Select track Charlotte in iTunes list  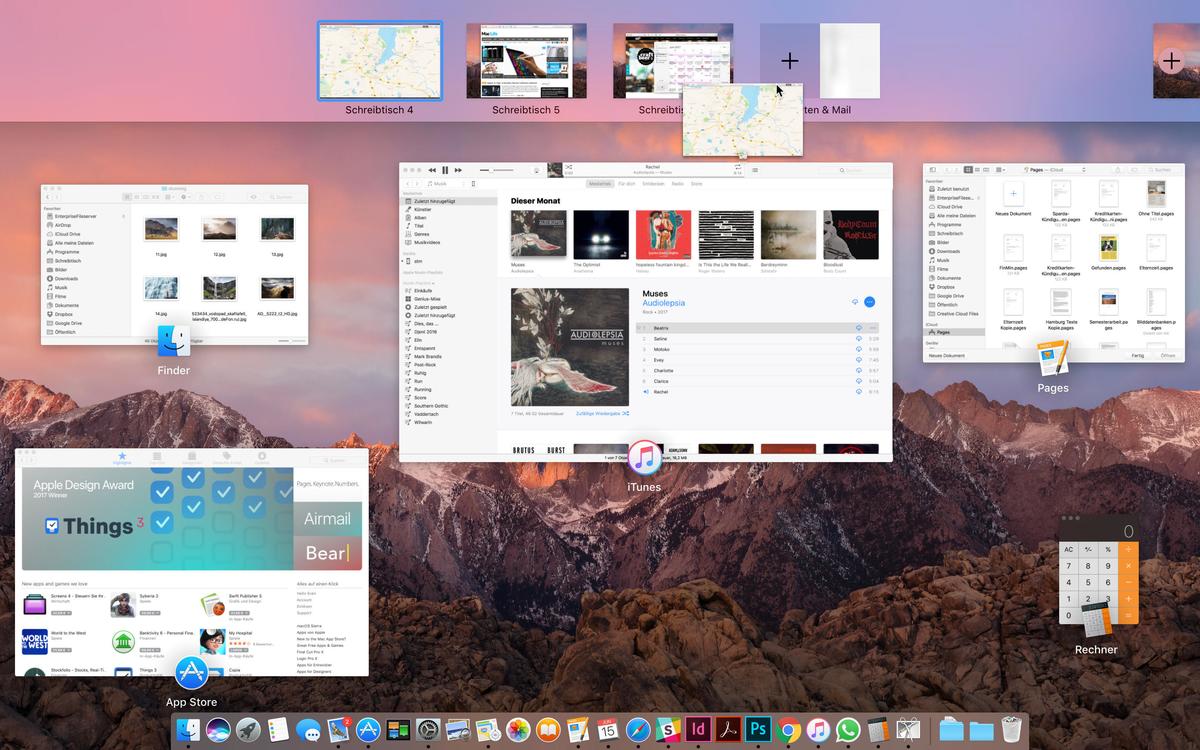click(x=759, y=370)
